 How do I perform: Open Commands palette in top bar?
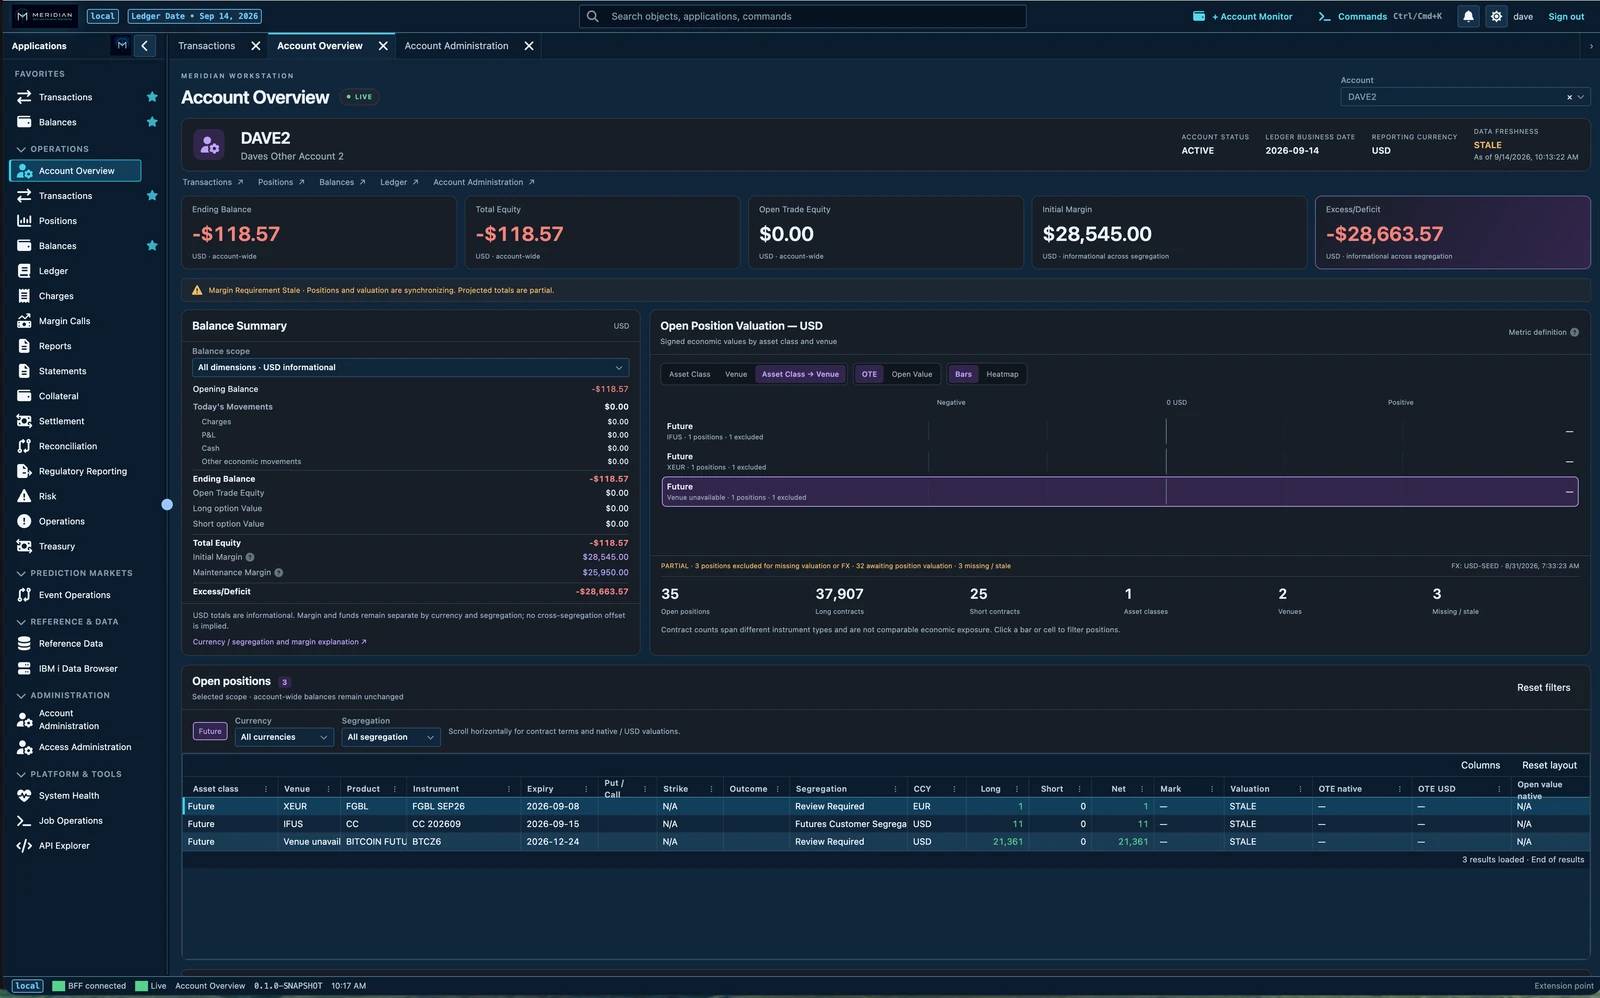coord(1362,16)
